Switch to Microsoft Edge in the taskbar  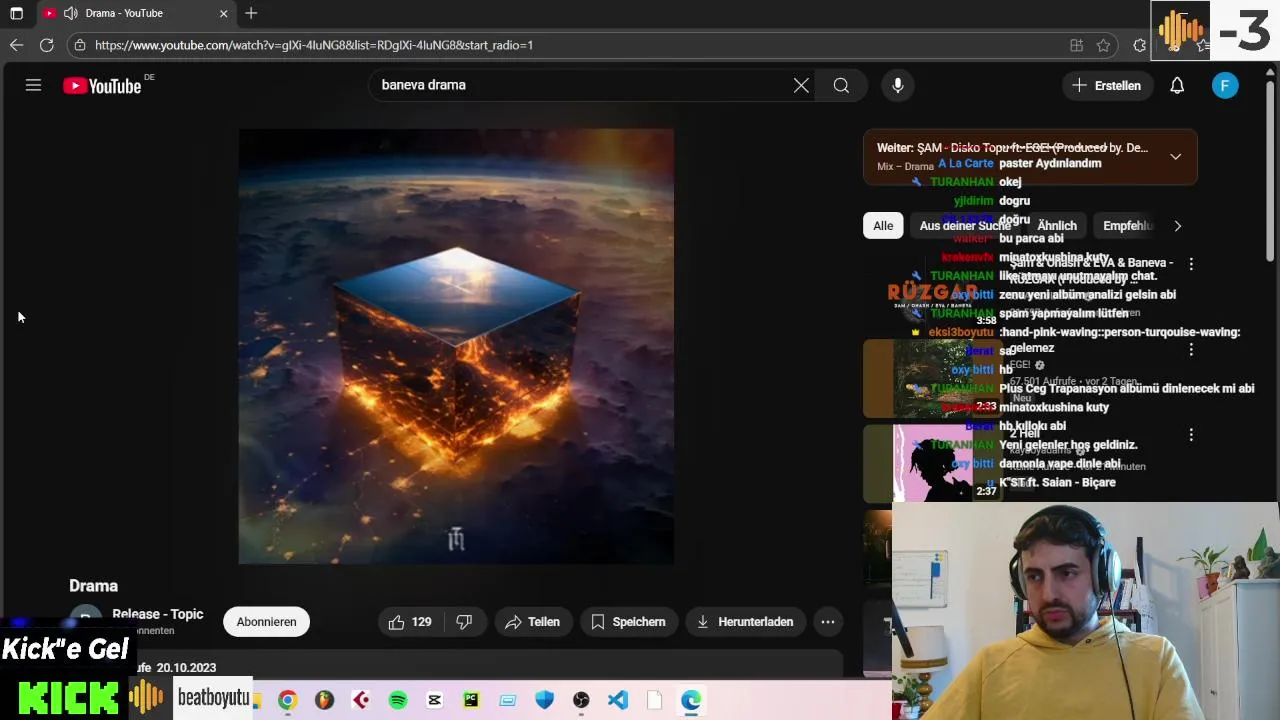691,700
